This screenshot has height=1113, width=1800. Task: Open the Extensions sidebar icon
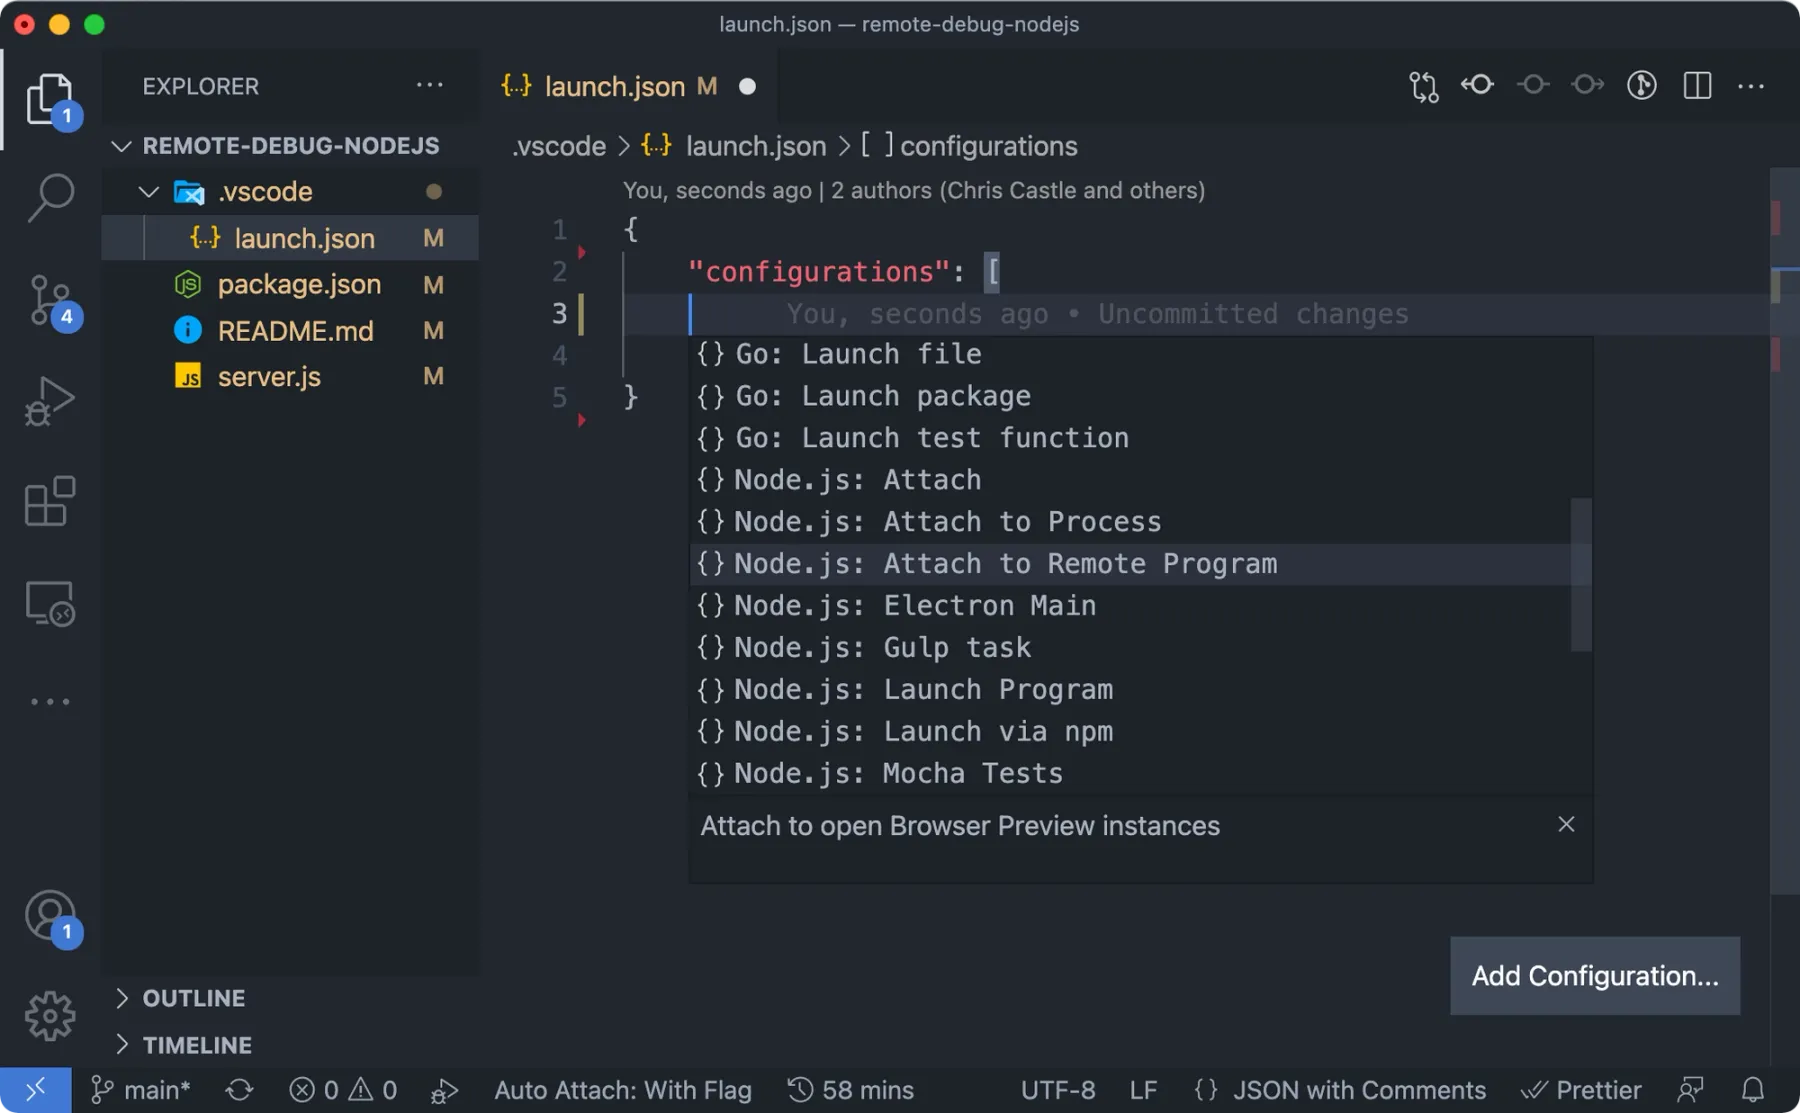click(x=50, y=501)
